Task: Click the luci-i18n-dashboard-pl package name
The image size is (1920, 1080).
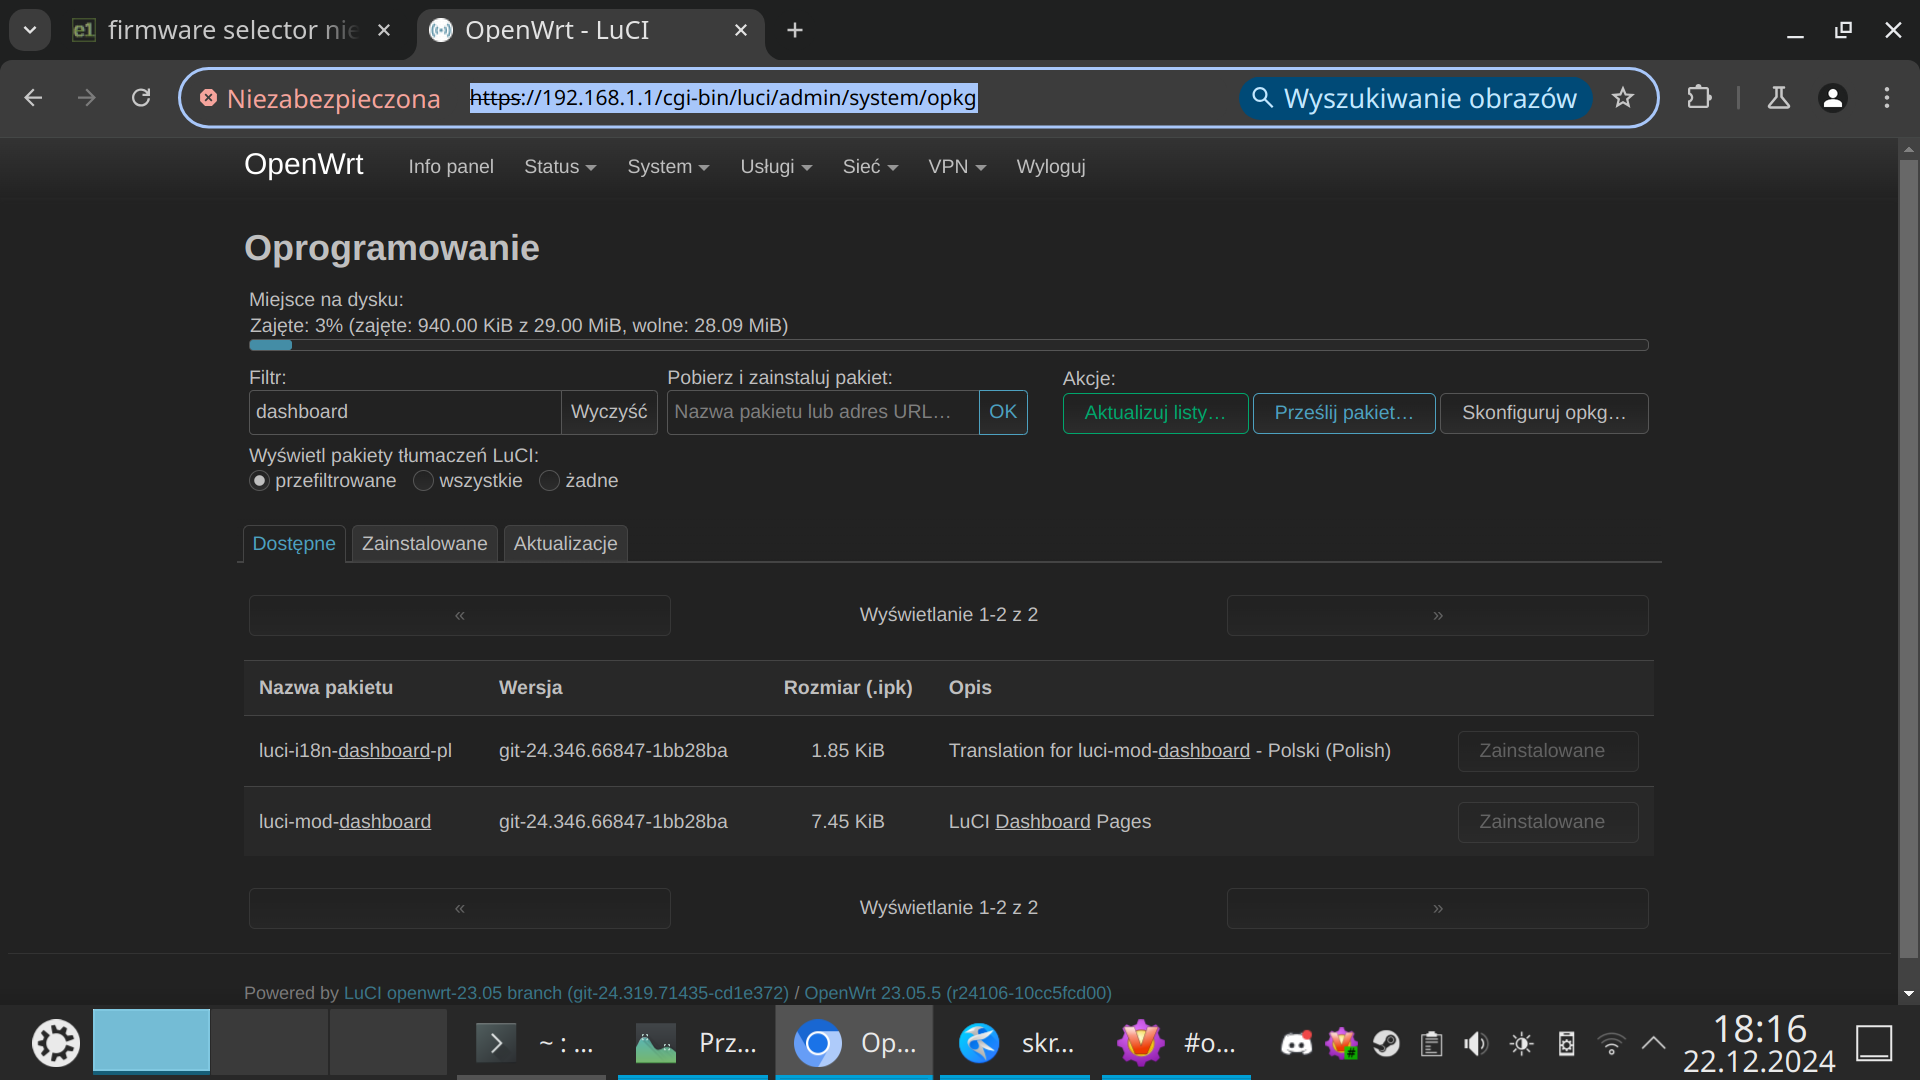Action: coord(355,751)
